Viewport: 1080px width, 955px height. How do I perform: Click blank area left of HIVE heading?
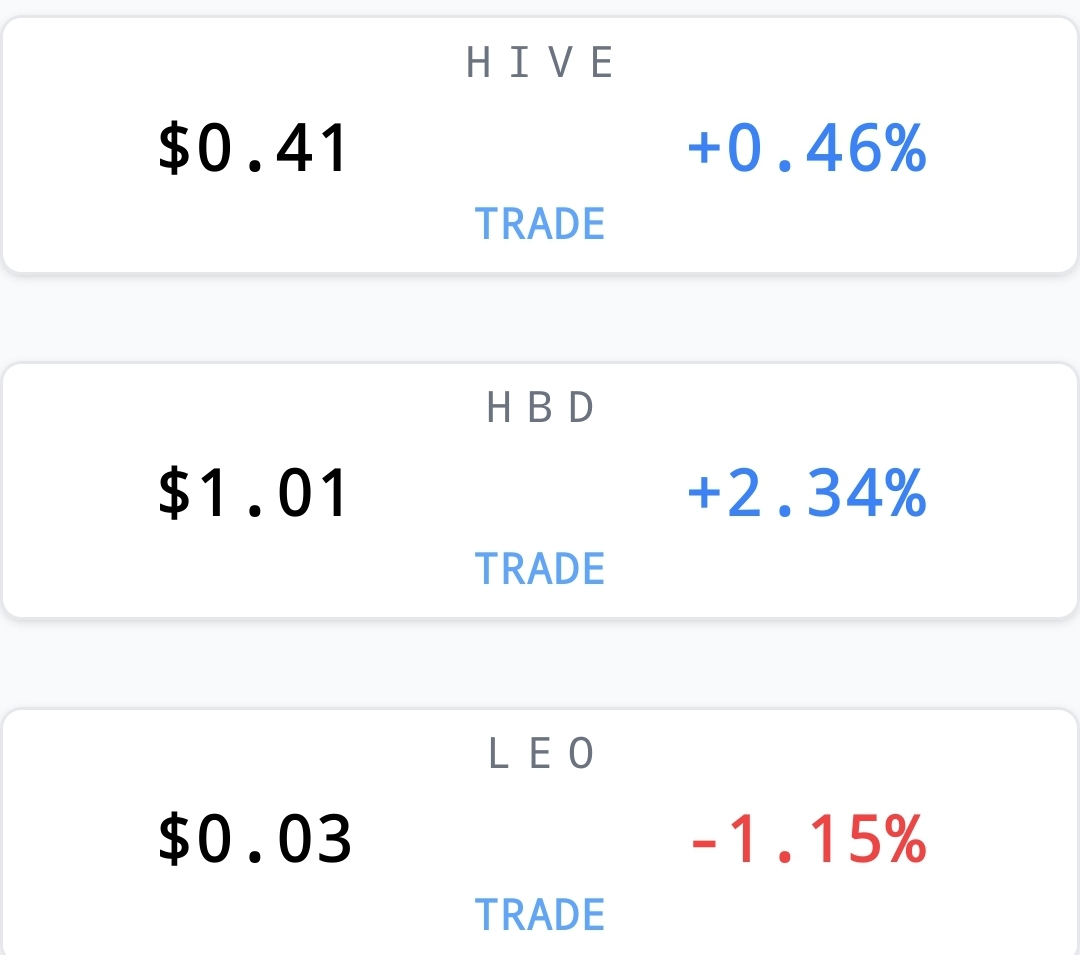click(234, 63)
